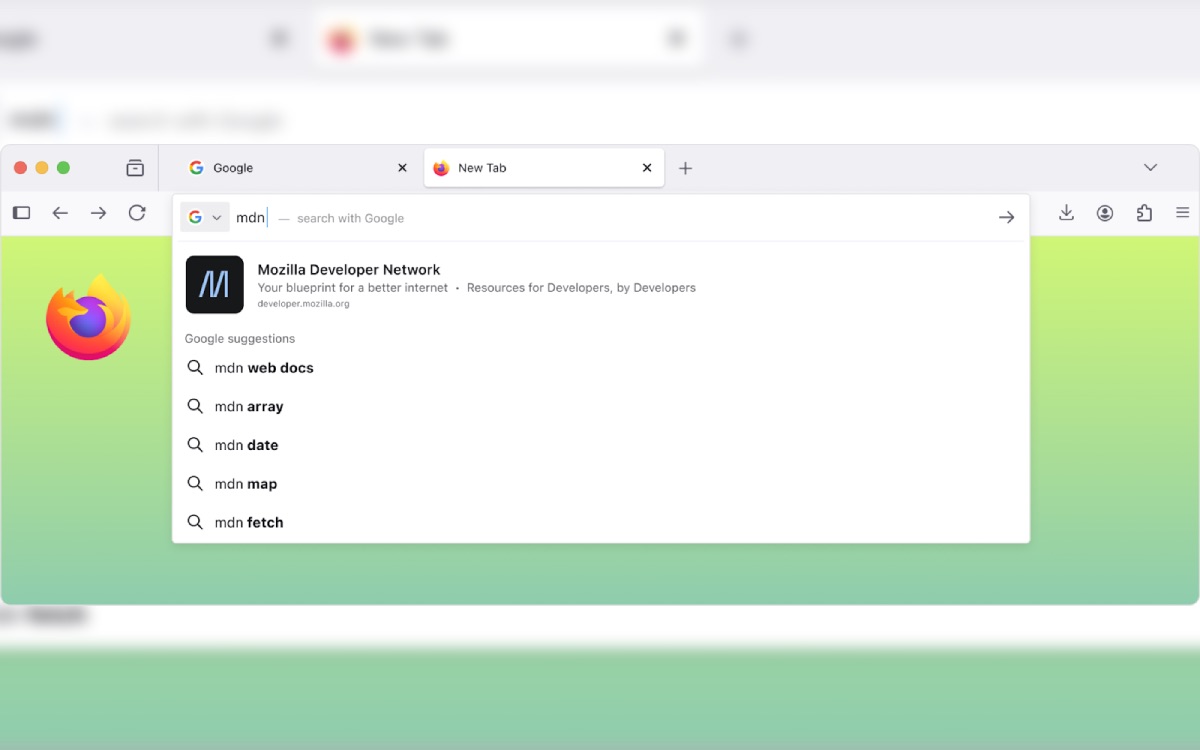Viewport: 1200px width, 750px height.
Task: Switch to the Google tab
Action: [285, 168]
